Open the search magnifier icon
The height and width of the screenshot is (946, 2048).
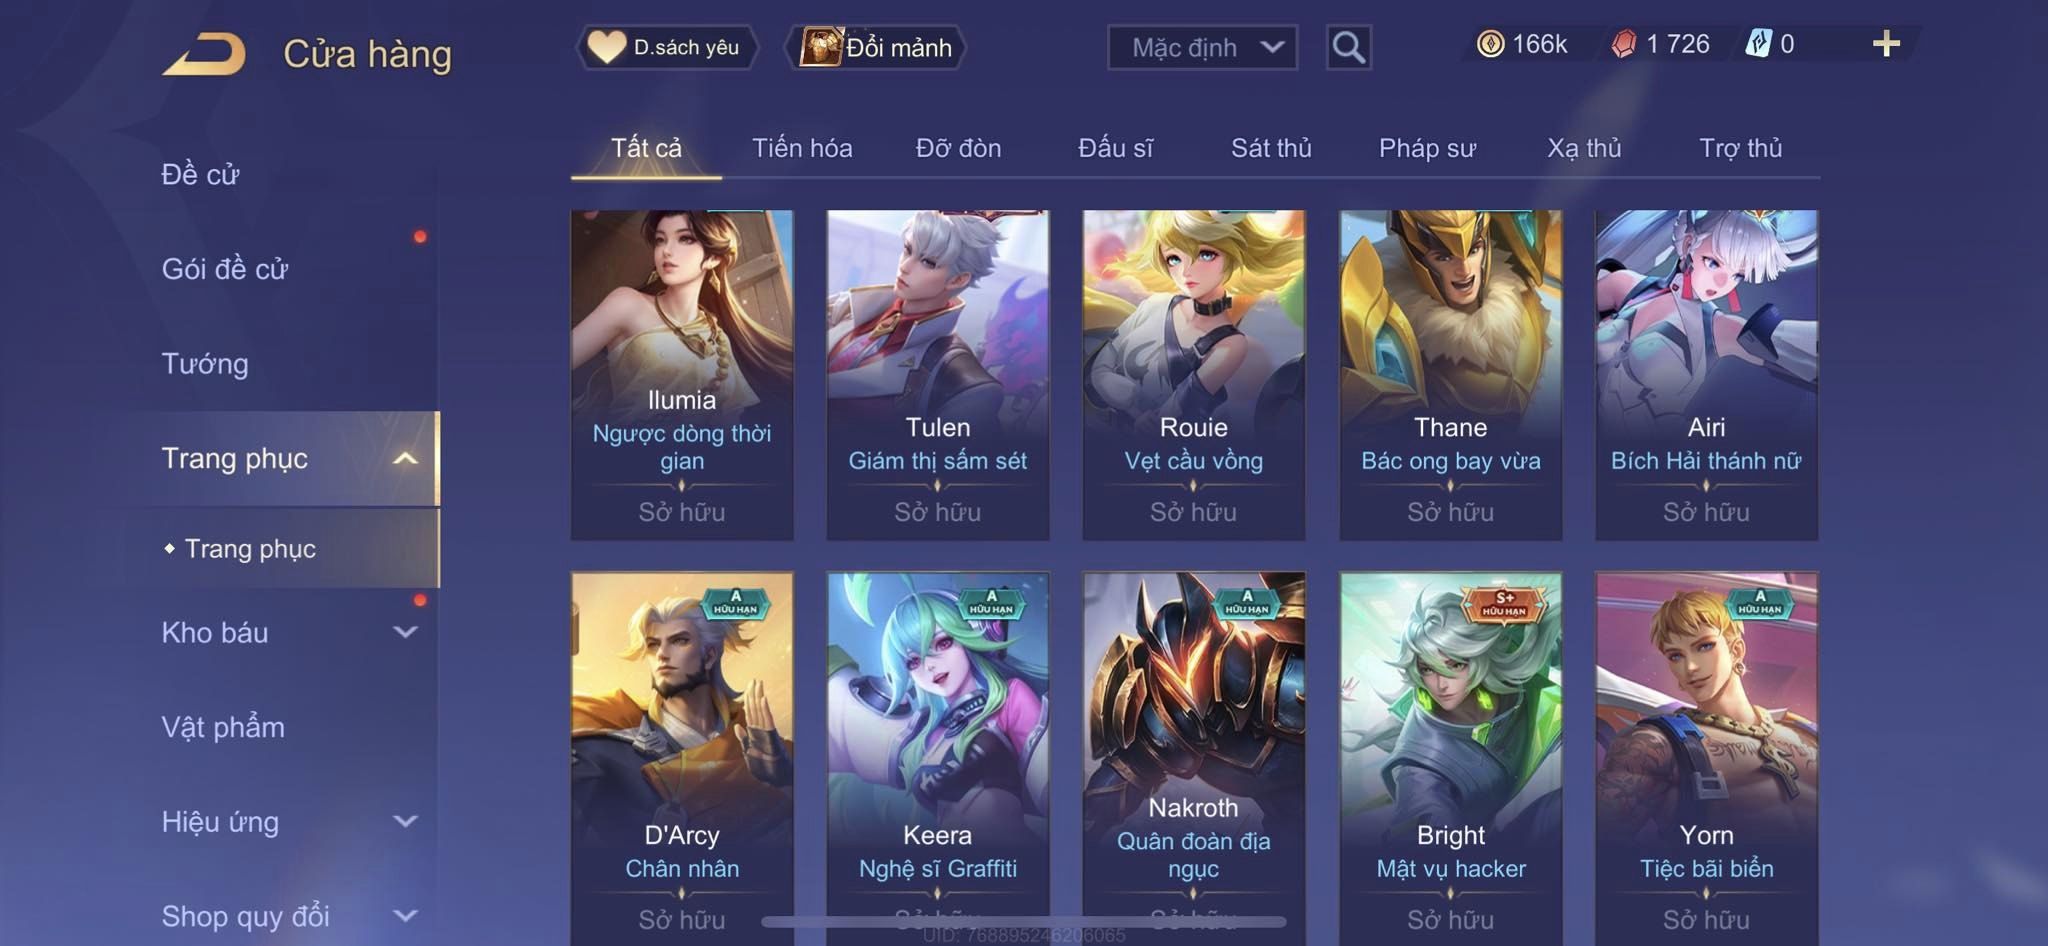(x=1348, y=47)
